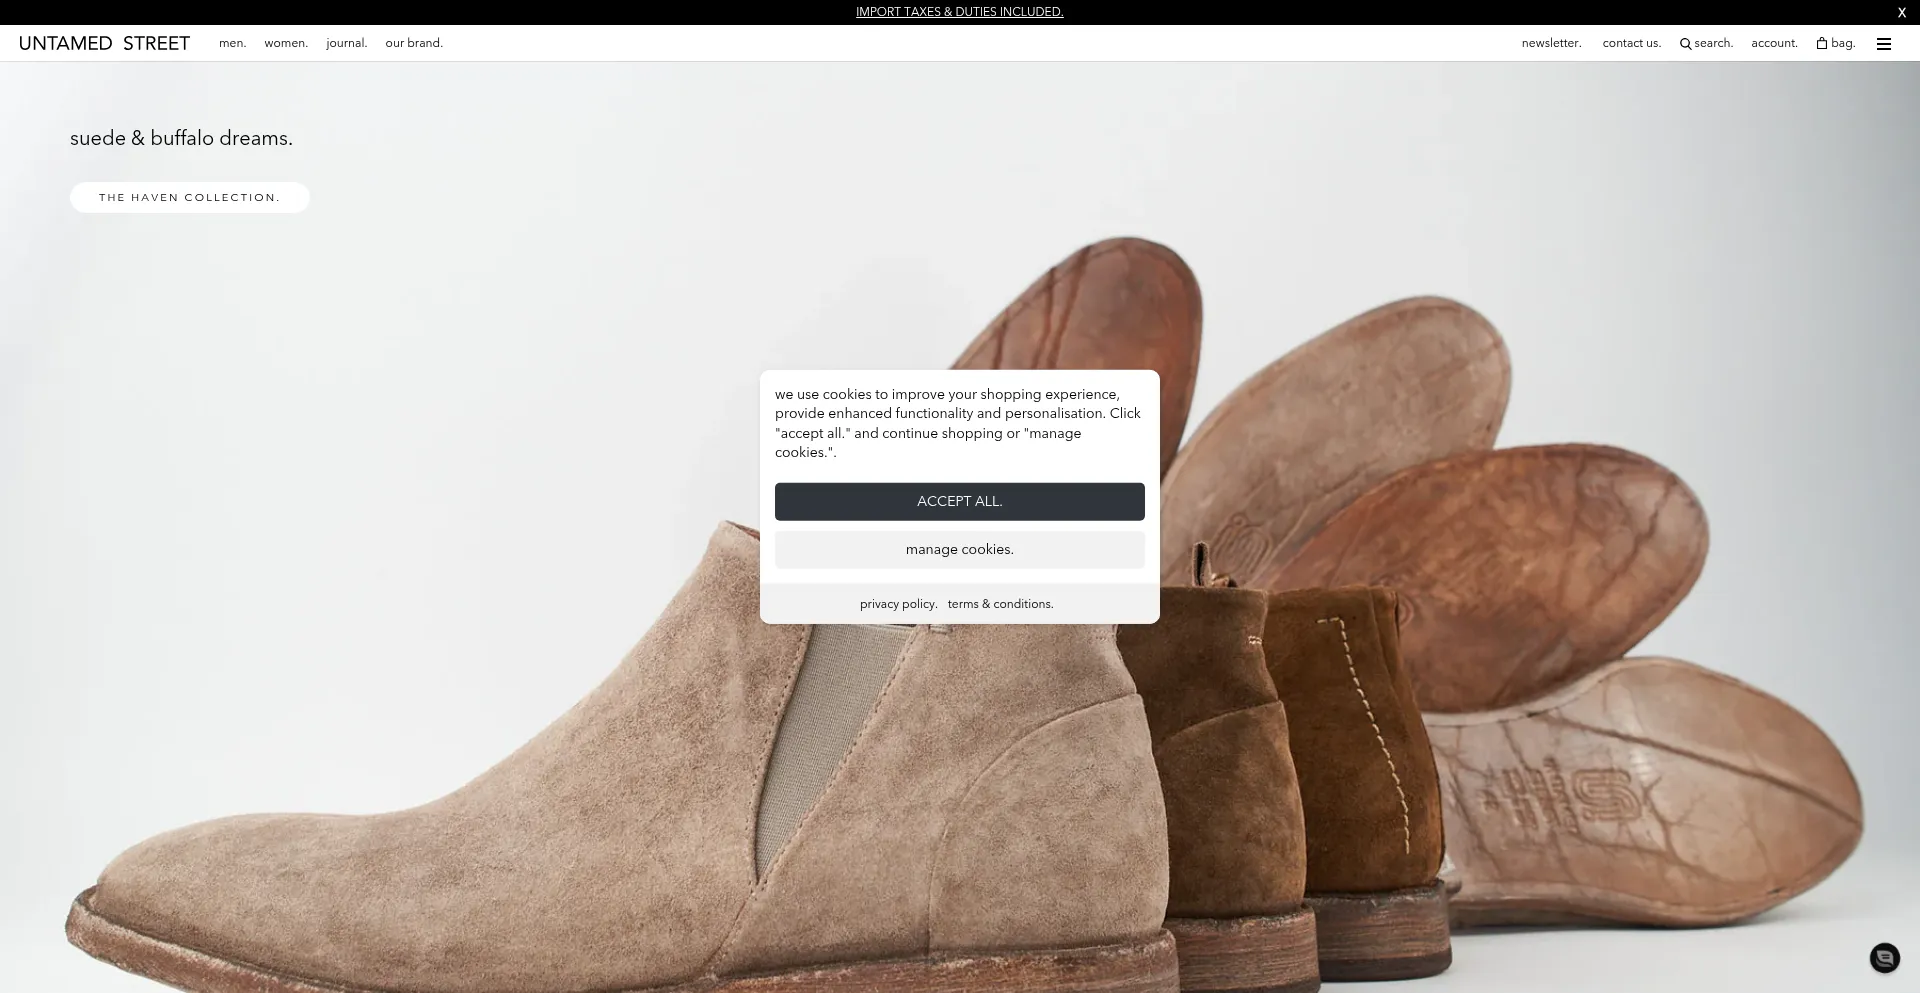
Task: Open the shopping bag icon
Action: point(1822,43)
